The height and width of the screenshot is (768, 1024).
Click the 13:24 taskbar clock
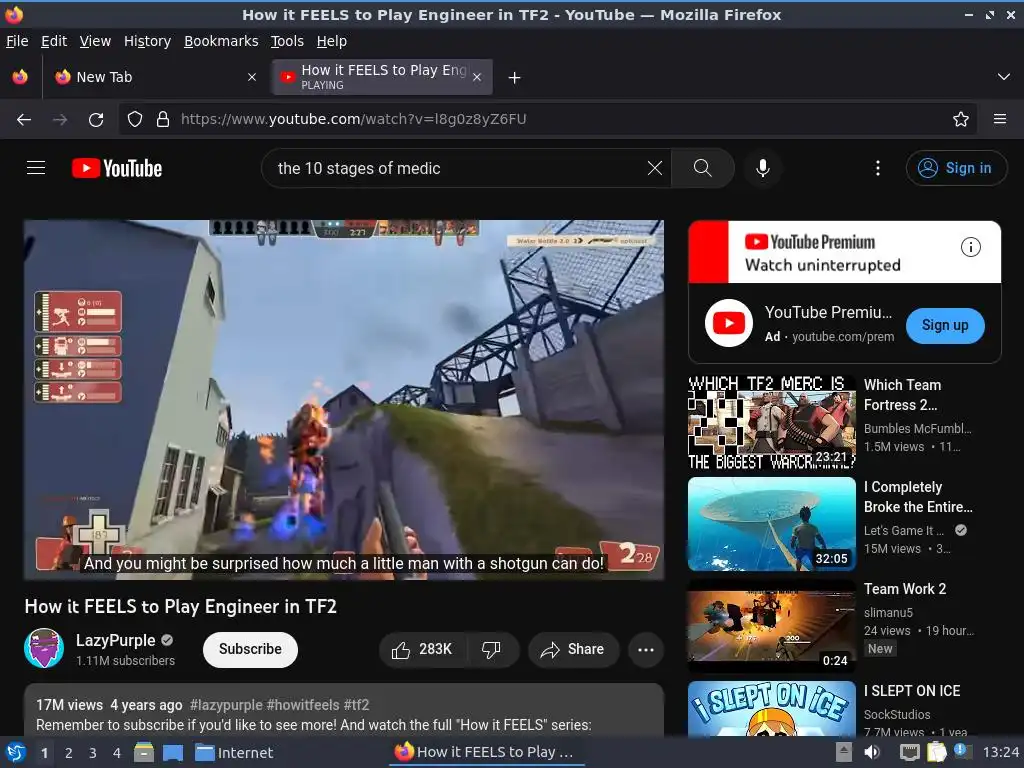click(1000, 752)
